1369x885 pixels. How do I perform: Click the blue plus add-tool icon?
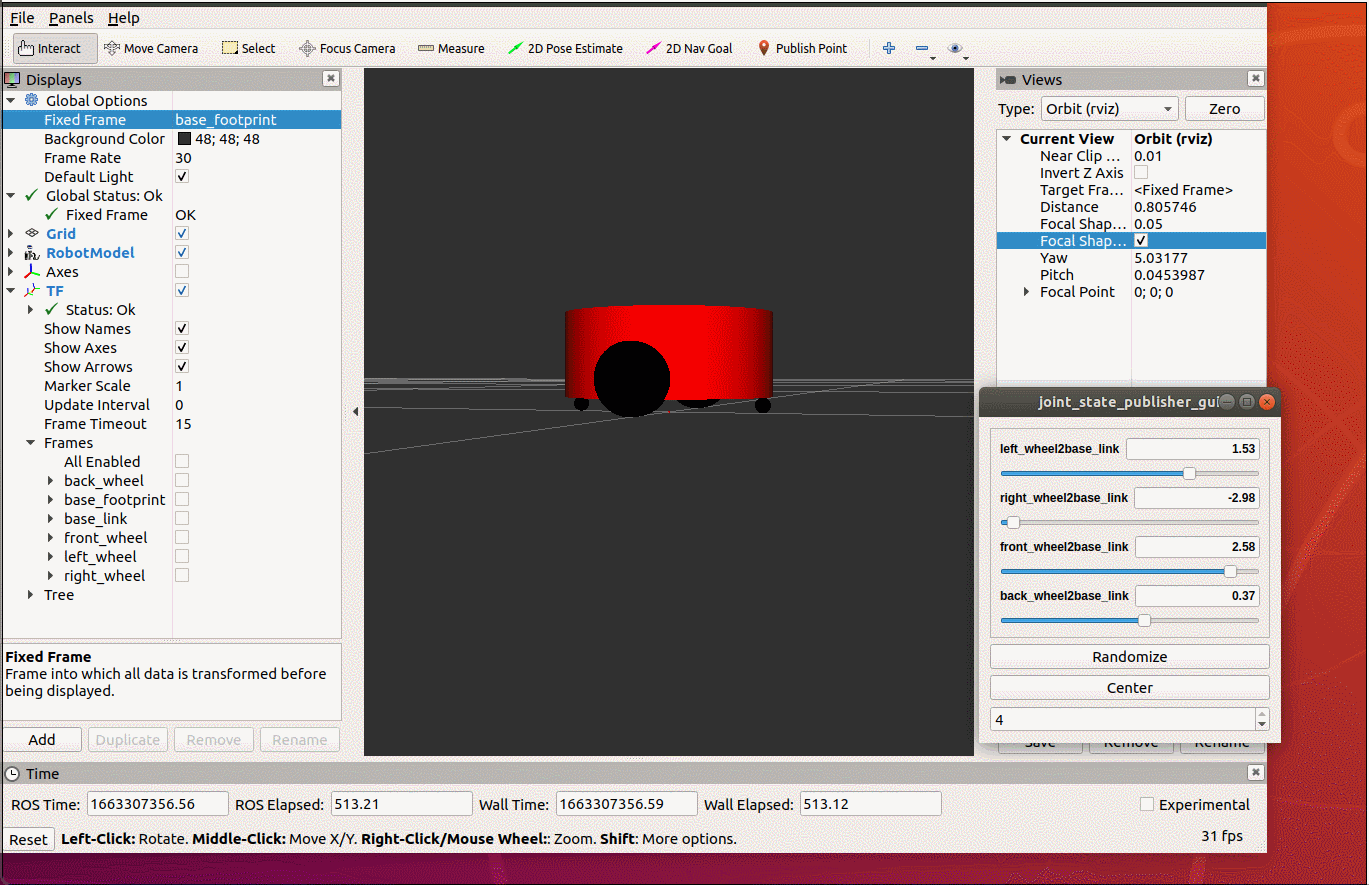point(889,48)
